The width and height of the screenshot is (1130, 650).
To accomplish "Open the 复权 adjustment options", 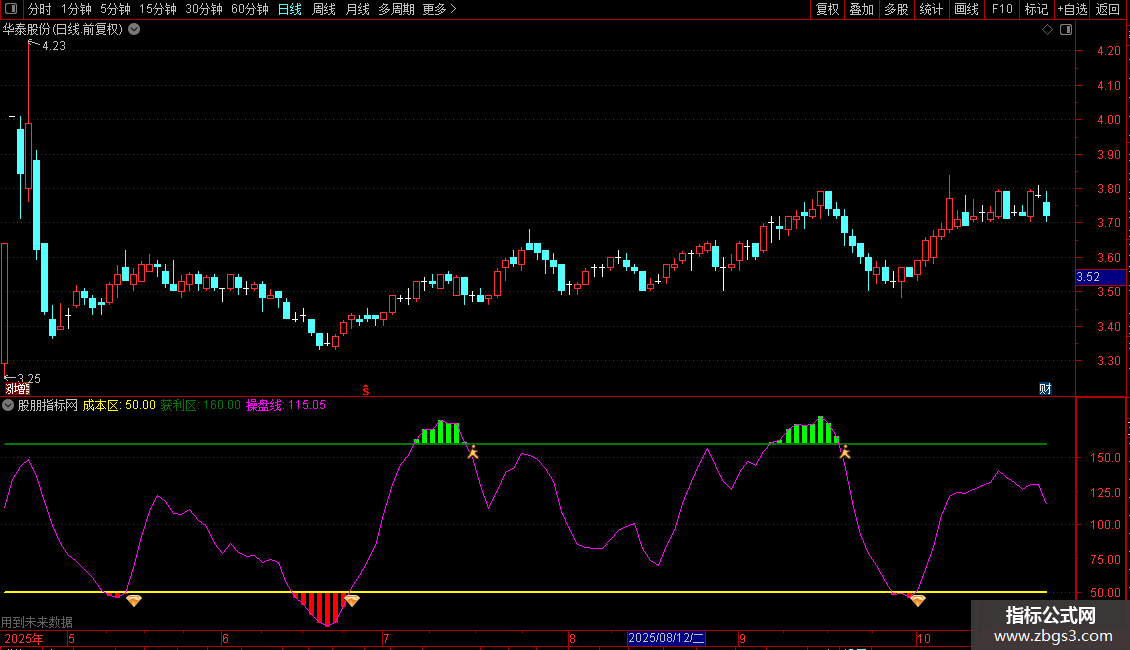I will tap(827, 9).
